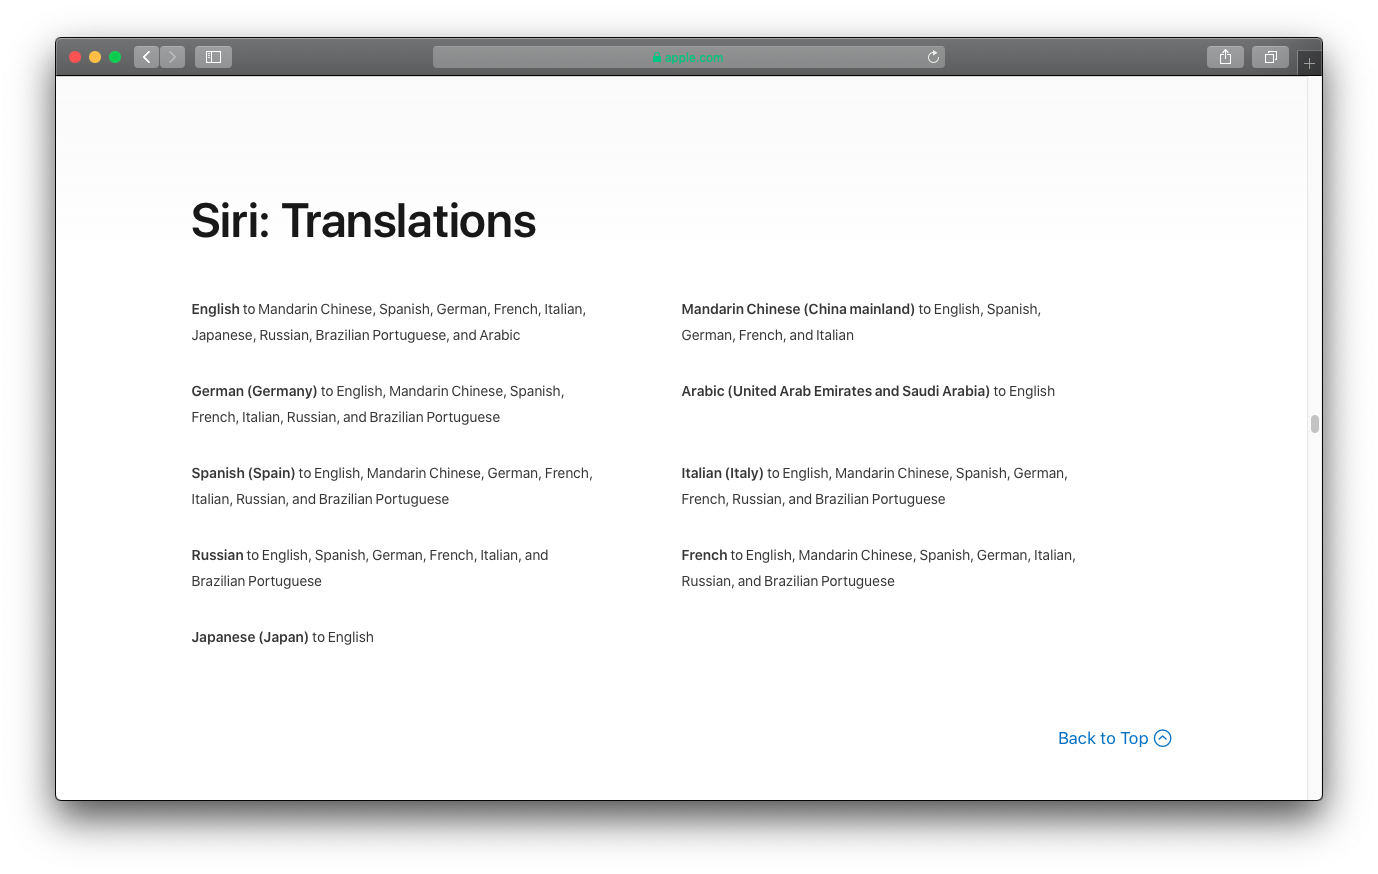Open a new tab with plus button
Screen dimensions: 1378x874
pos(1309,64)
